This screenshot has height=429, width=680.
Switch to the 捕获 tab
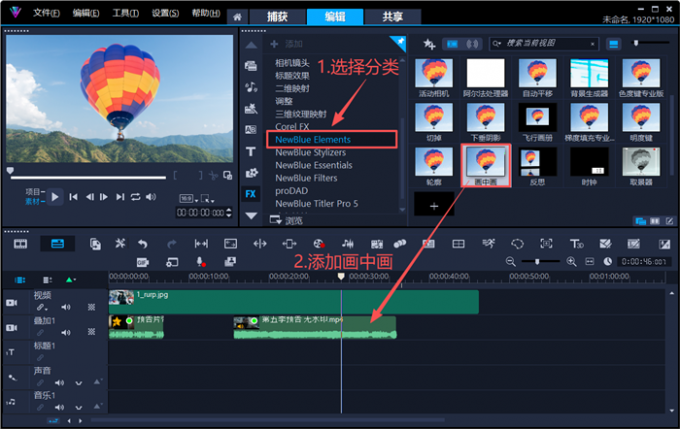[x=278, y=17]
